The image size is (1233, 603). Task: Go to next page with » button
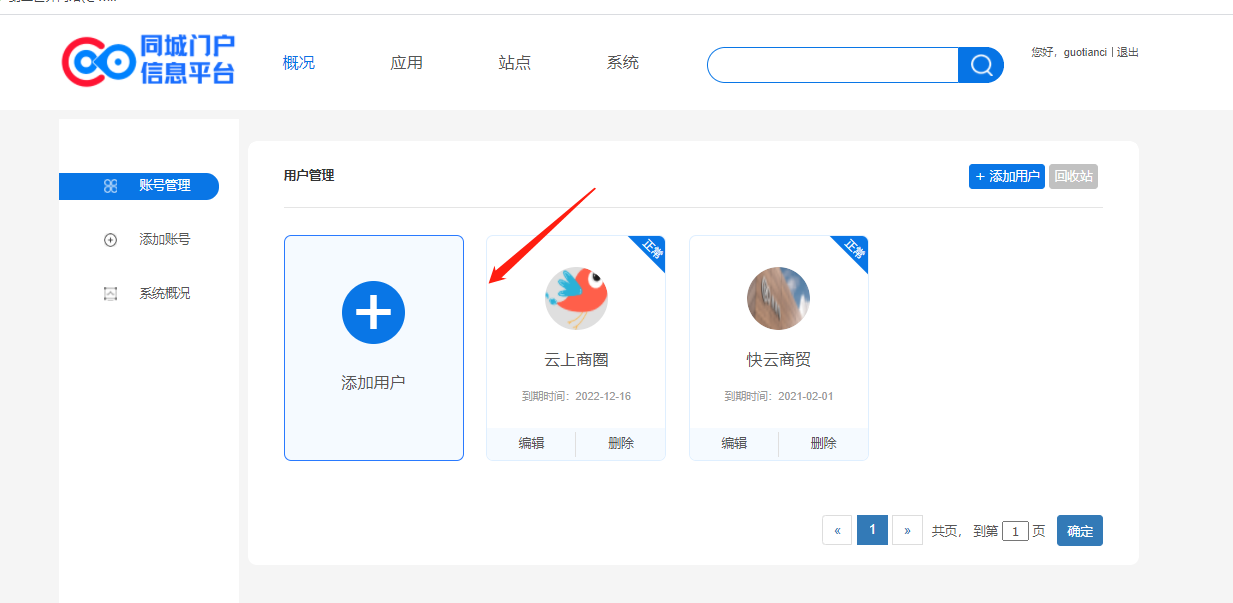coord(907,531)
